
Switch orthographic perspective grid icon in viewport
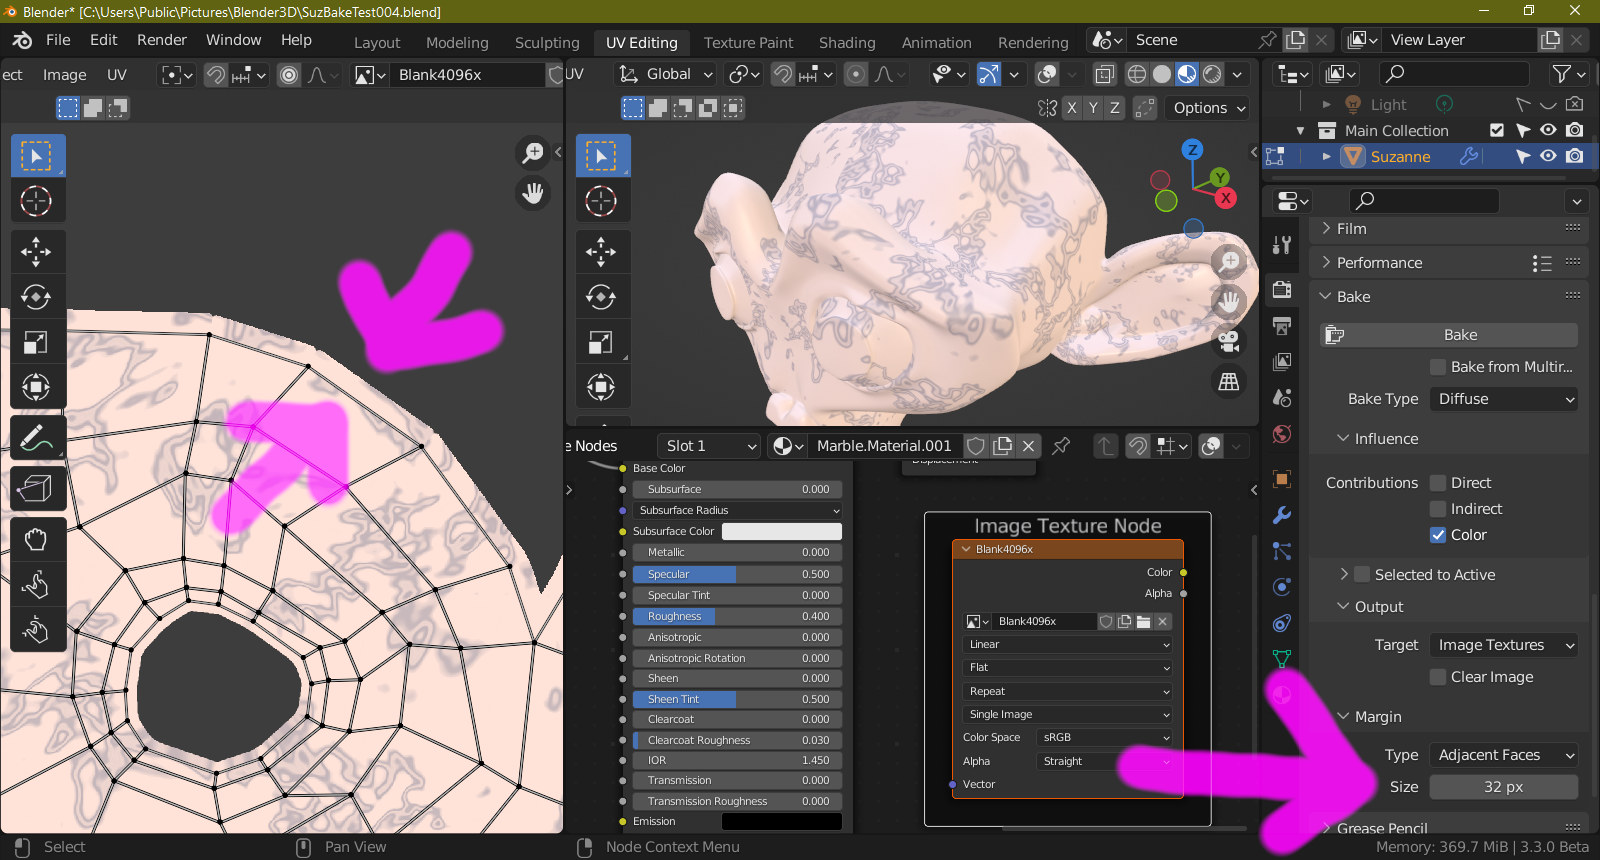point(1229,381)
